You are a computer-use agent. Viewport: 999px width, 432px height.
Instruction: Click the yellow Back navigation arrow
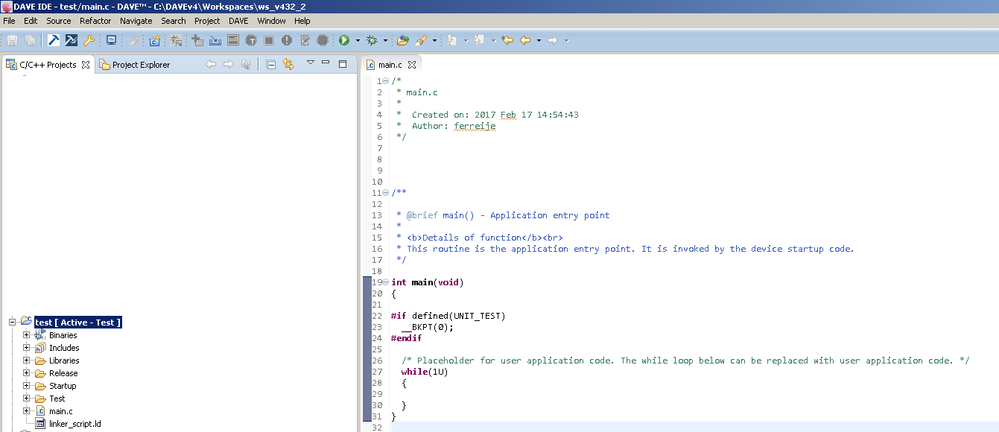[525, 40]
